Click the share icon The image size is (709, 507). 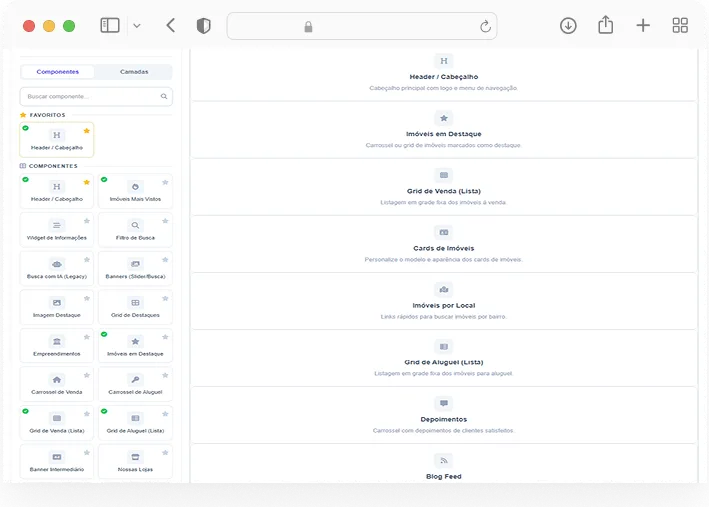tap(605, 25)
